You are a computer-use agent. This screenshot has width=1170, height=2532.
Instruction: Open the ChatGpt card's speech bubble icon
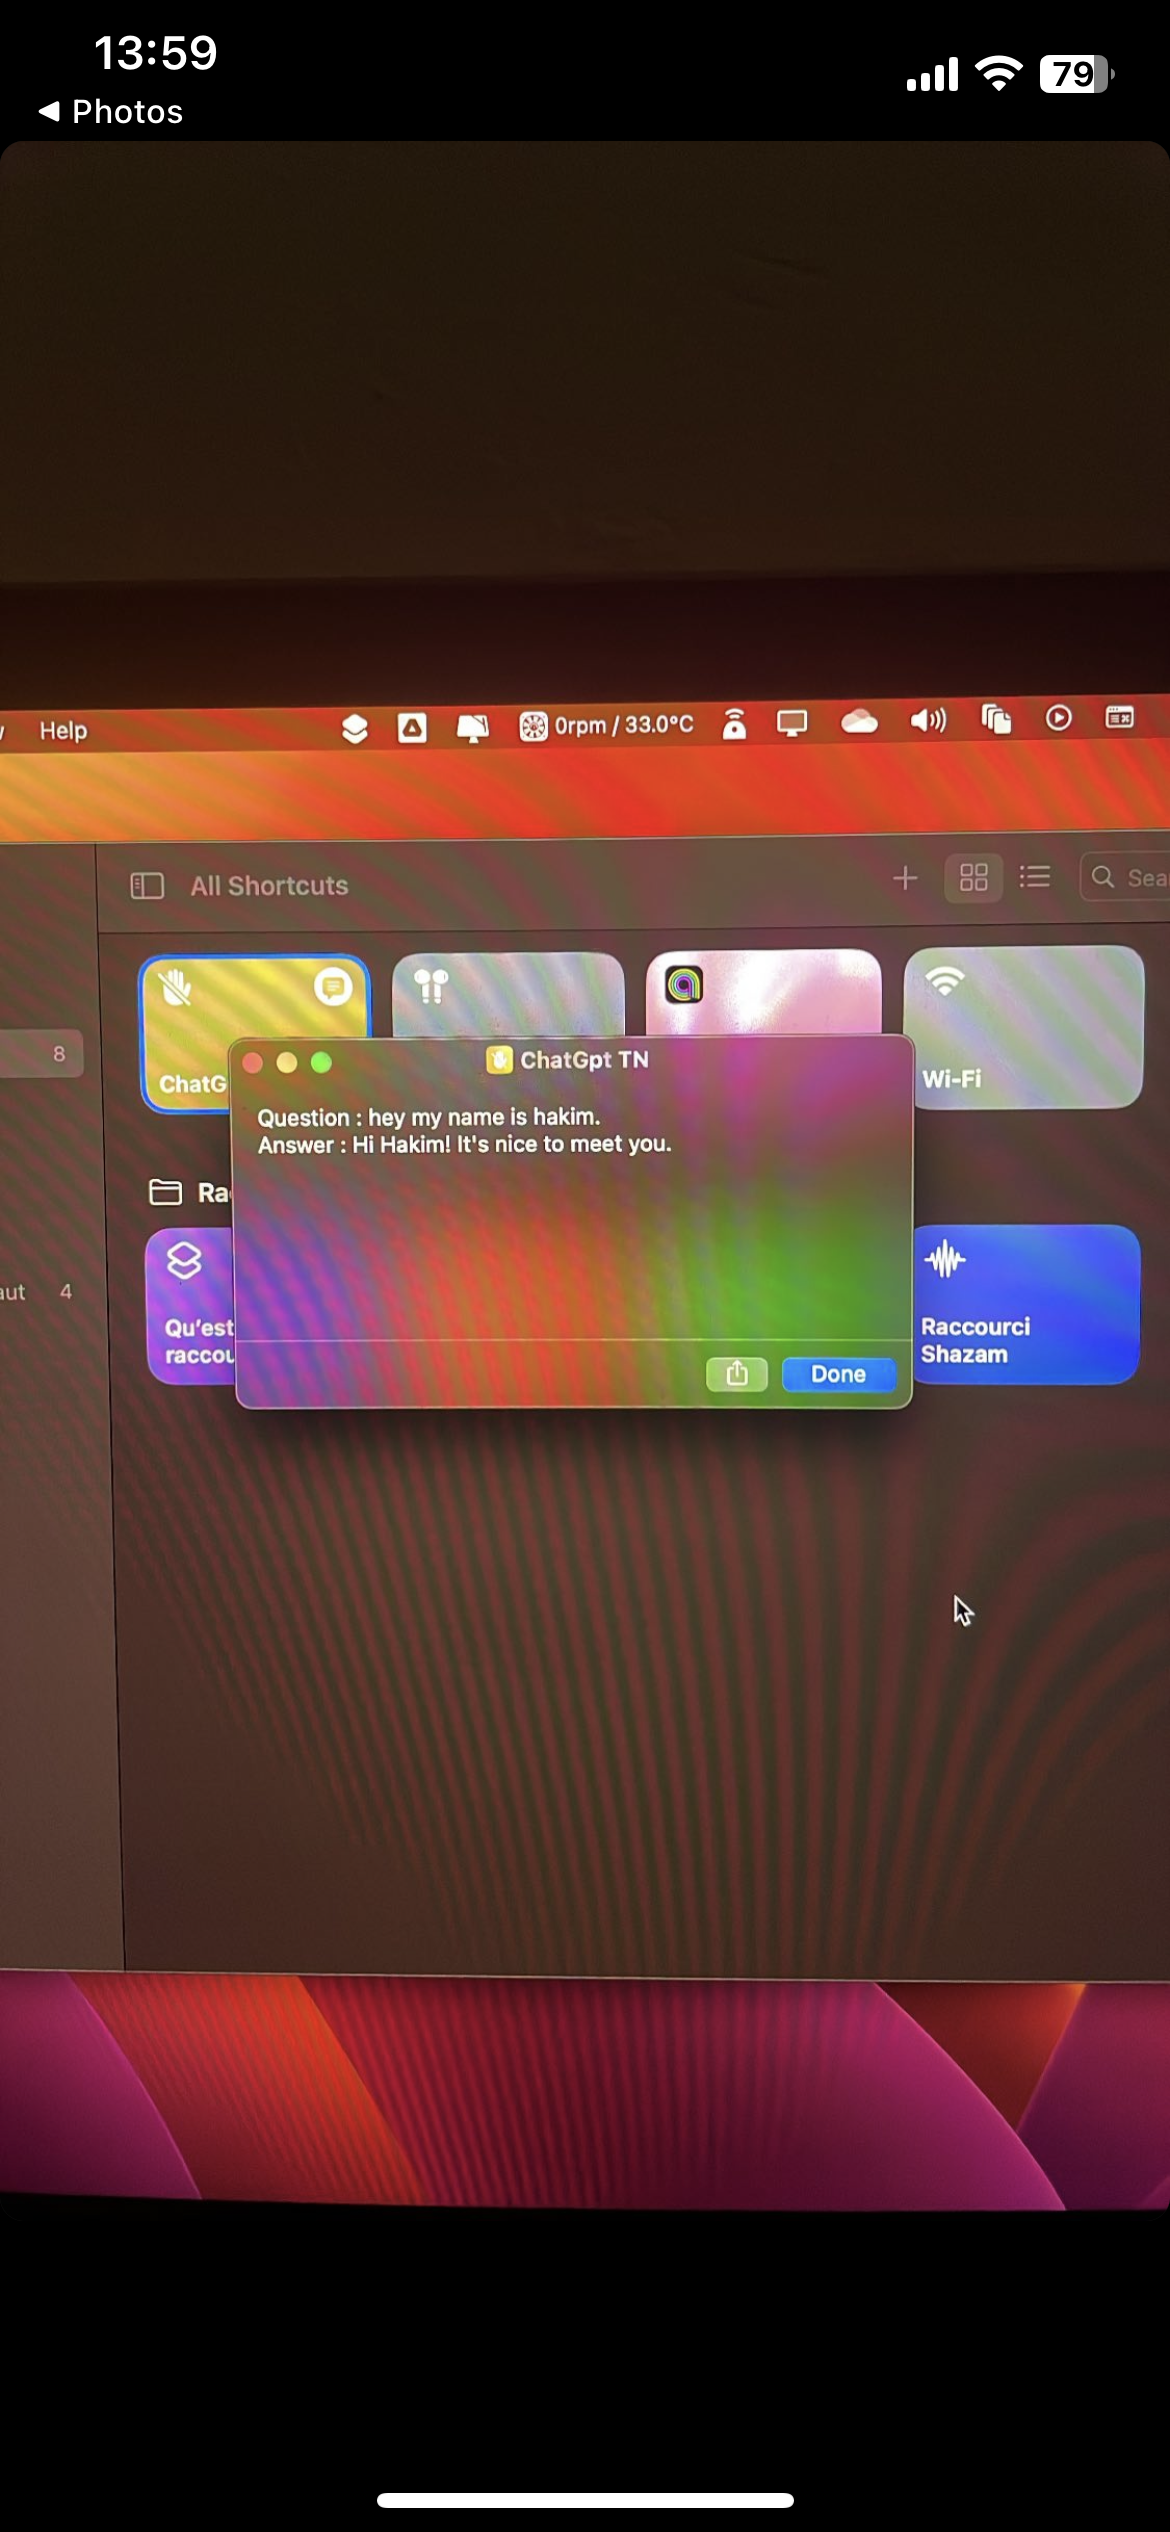333,988
